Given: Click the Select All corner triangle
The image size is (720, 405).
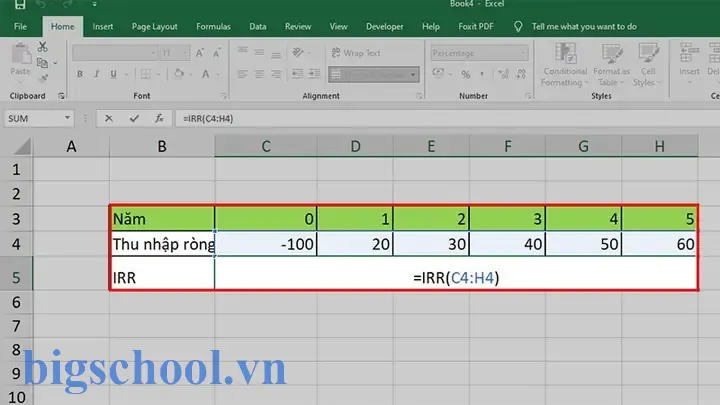Looking at the screenshot, I should click(22, 146).
